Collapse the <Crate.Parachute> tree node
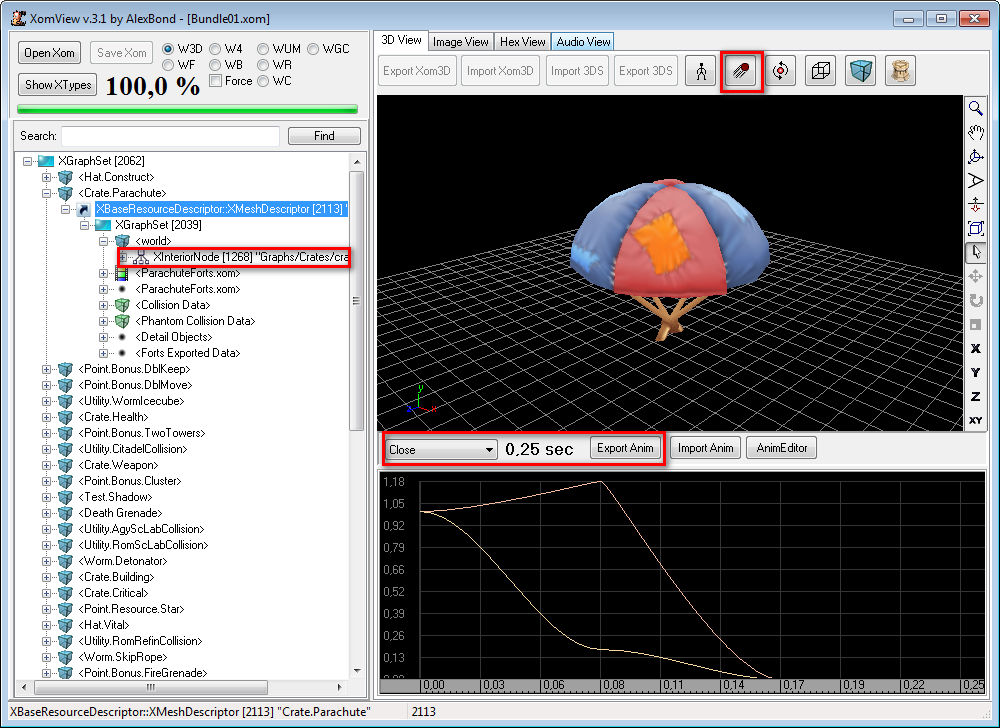This screenshot has width=1000, height=728. (x=46, y=193)
